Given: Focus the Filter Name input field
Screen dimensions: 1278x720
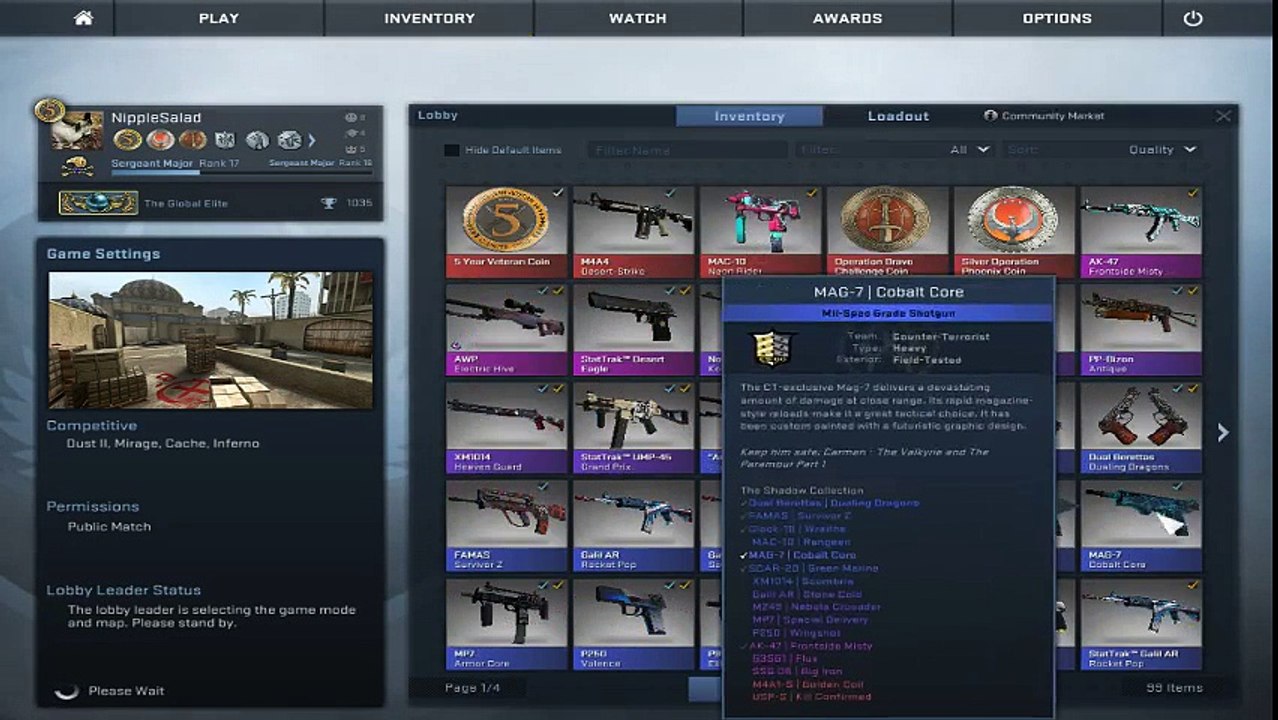Looking at the screenshot, I should (x=686, y=150).
